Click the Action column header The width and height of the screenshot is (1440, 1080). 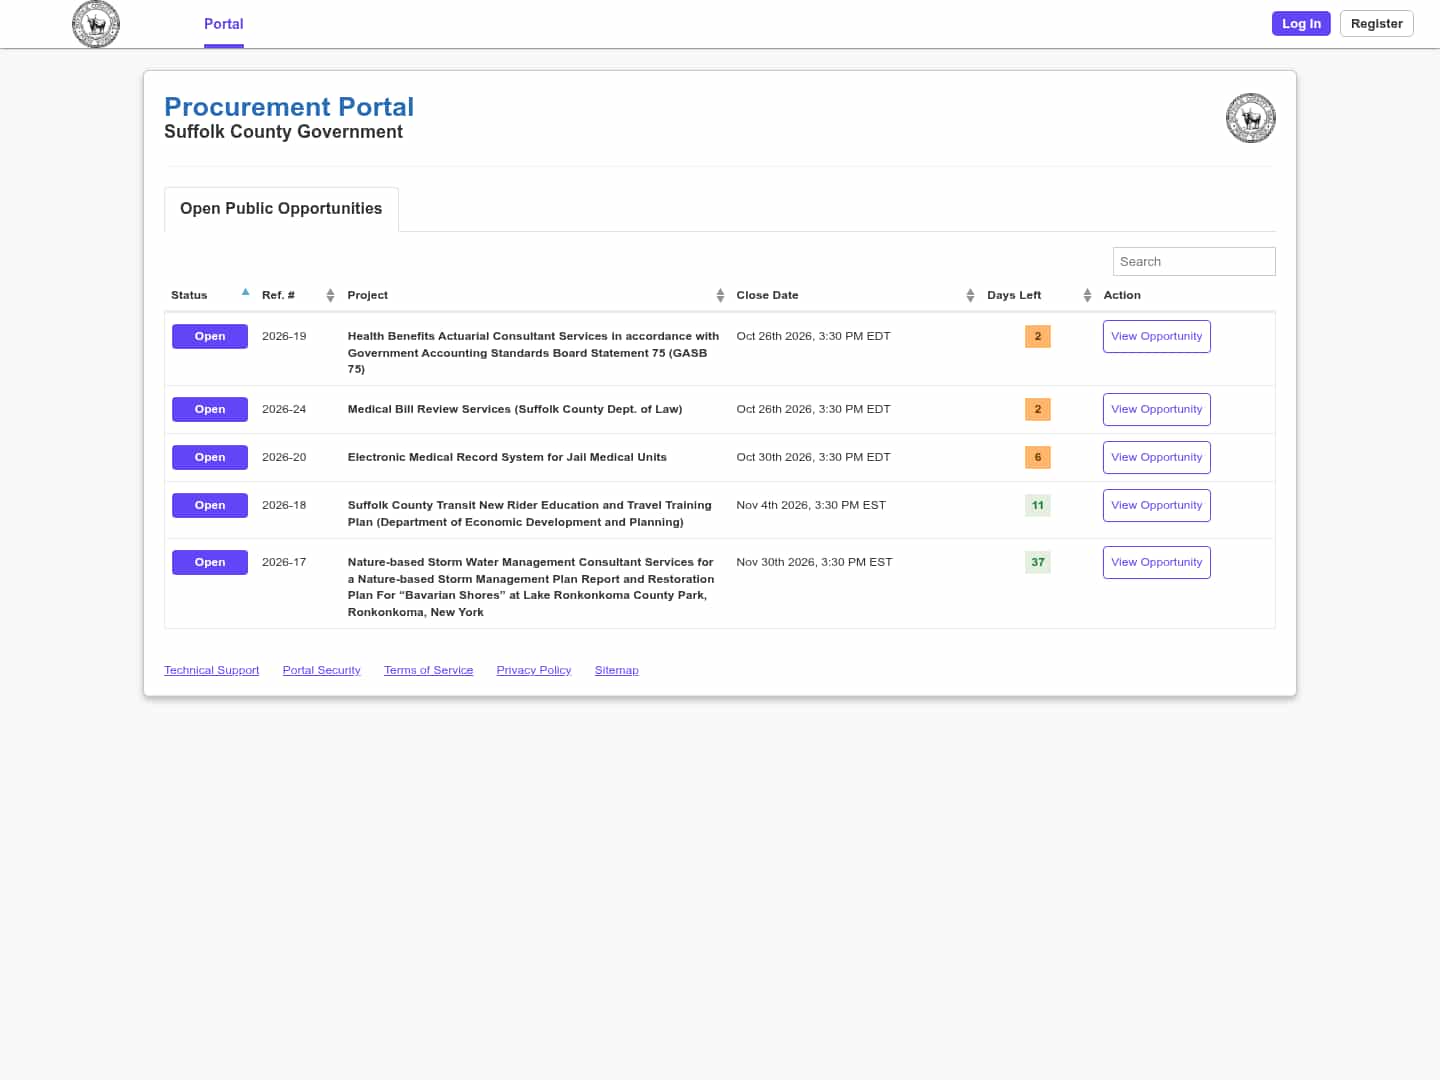pos(1122,295)
